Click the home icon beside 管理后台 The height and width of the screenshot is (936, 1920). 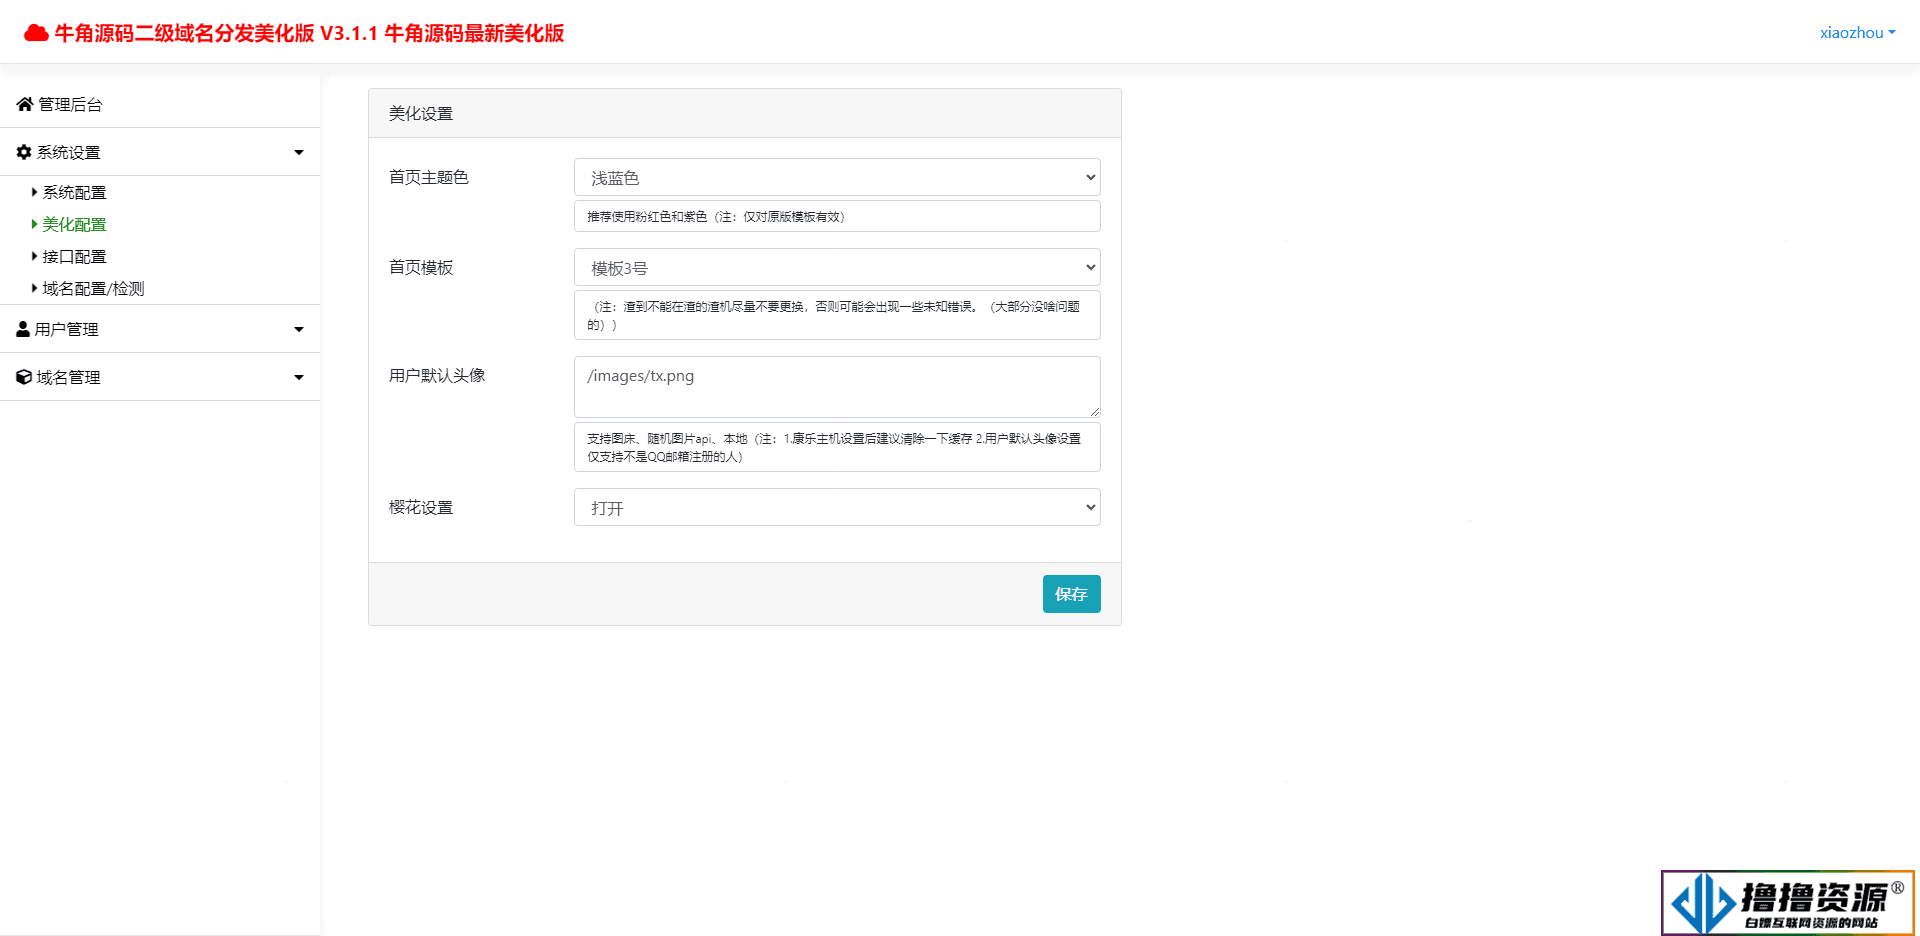25,104
